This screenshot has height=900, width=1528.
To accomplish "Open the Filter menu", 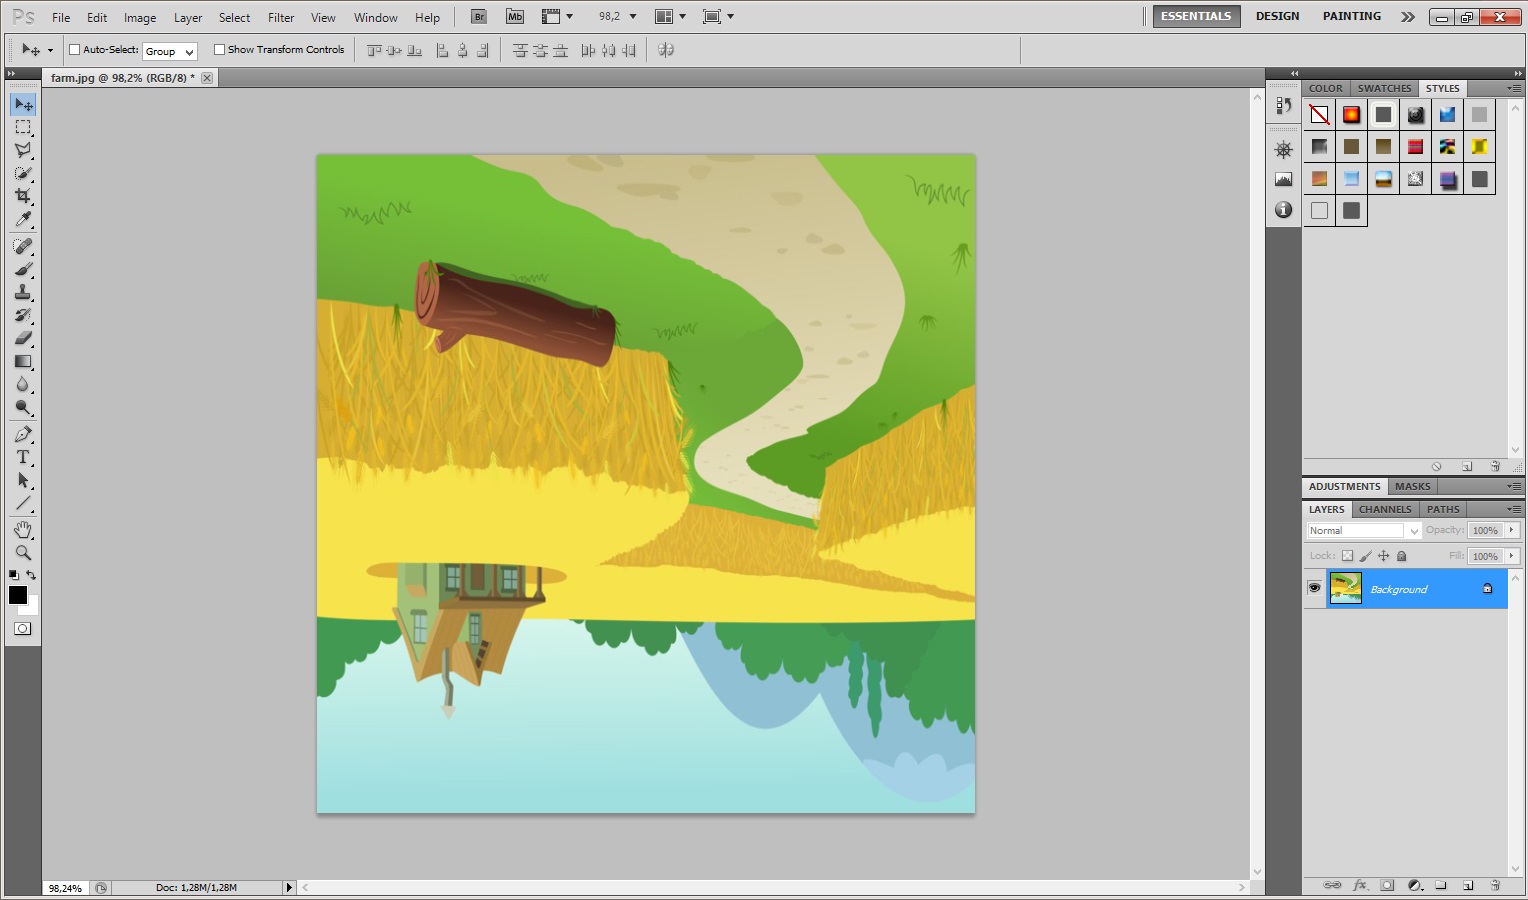I will tap(281, 18).
